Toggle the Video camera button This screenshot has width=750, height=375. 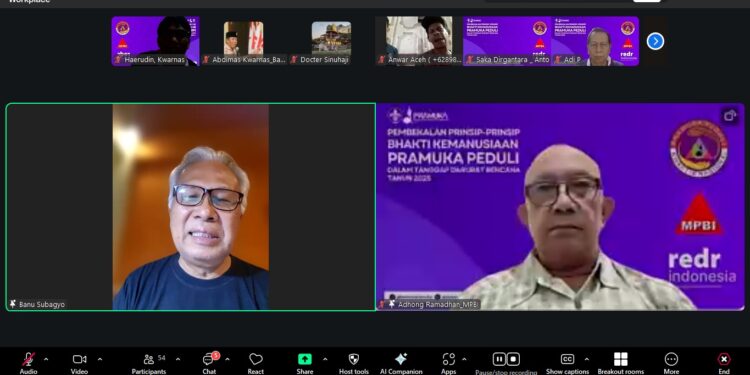pos(79,363)
